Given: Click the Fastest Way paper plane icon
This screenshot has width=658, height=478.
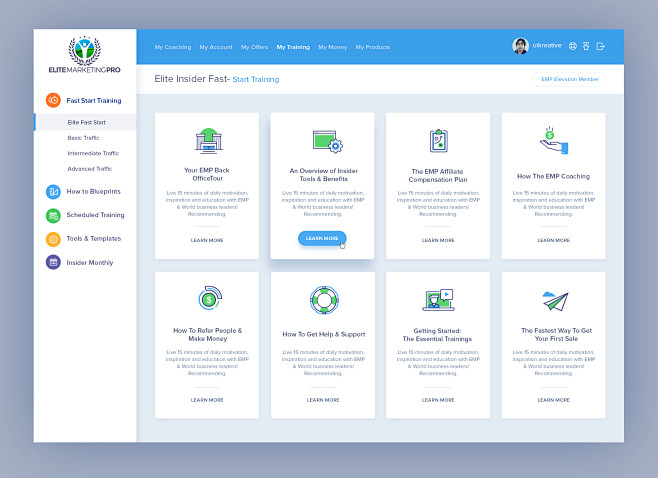Looking at the screenshot, I should click(x=555, y=301).
